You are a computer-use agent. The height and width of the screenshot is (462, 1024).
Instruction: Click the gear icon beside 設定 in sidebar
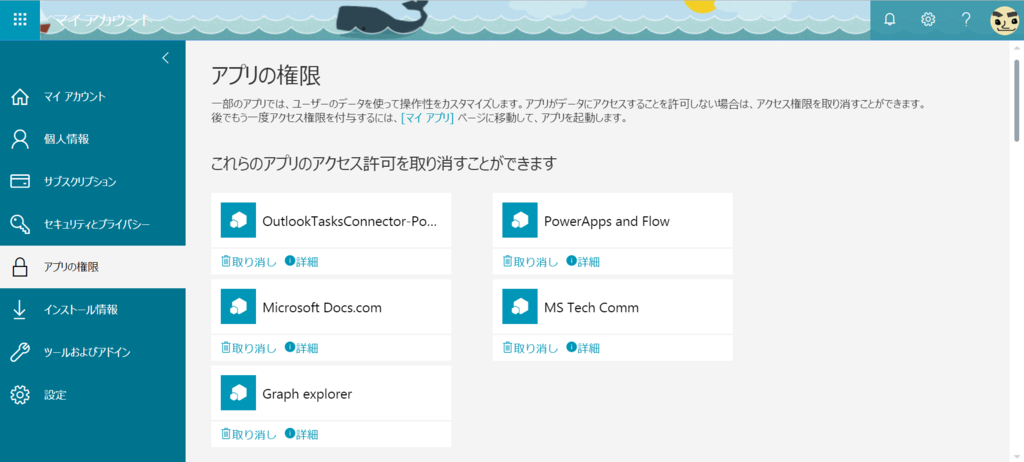coord(20,395)
